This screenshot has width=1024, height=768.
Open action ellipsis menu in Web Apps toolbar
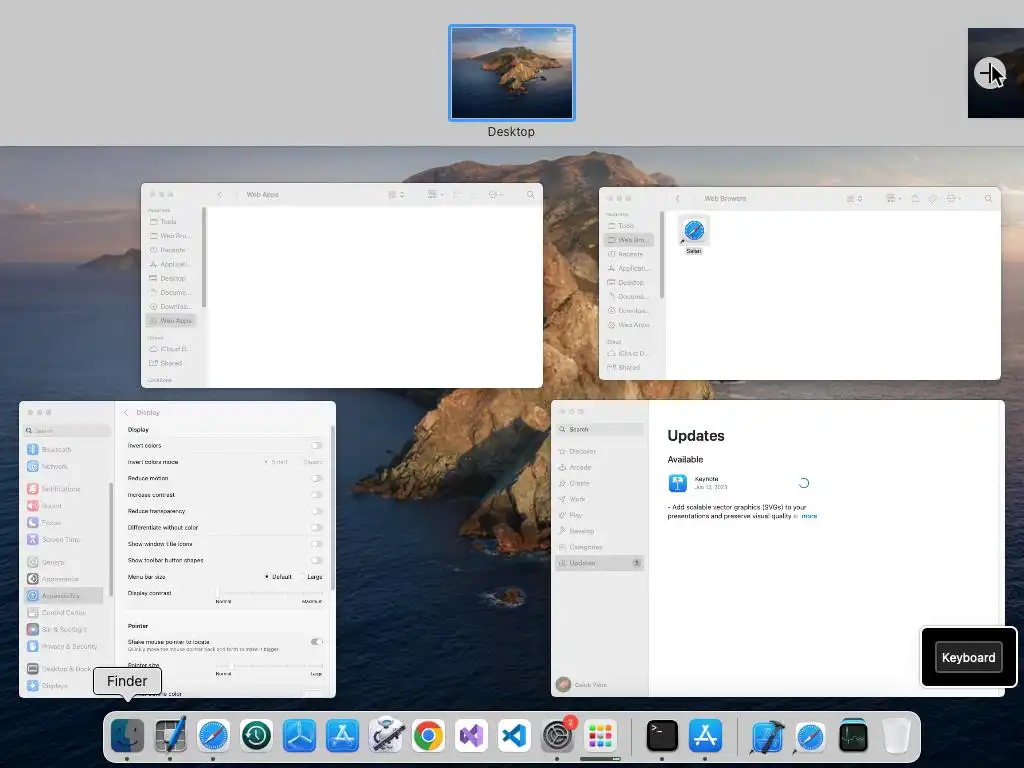[496, 195]
